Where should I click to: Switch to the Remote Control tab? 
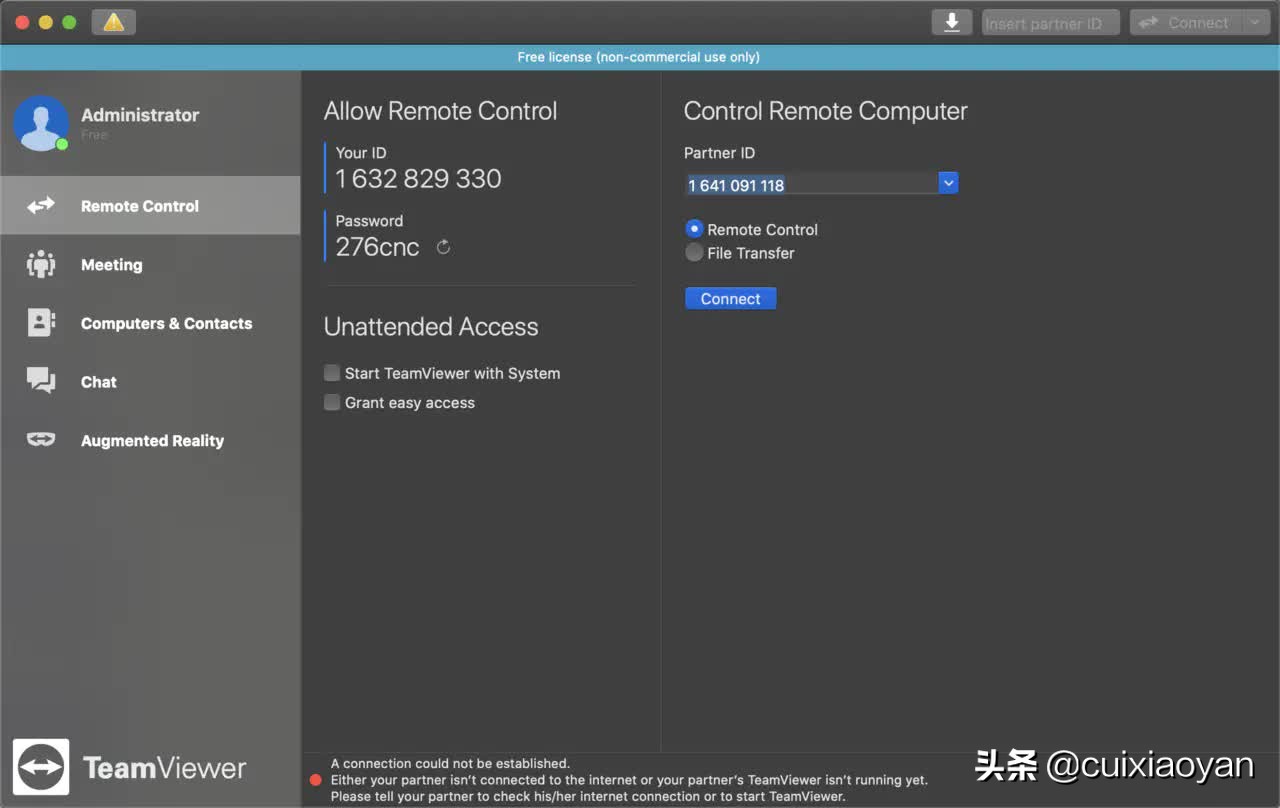pos(140,206)
